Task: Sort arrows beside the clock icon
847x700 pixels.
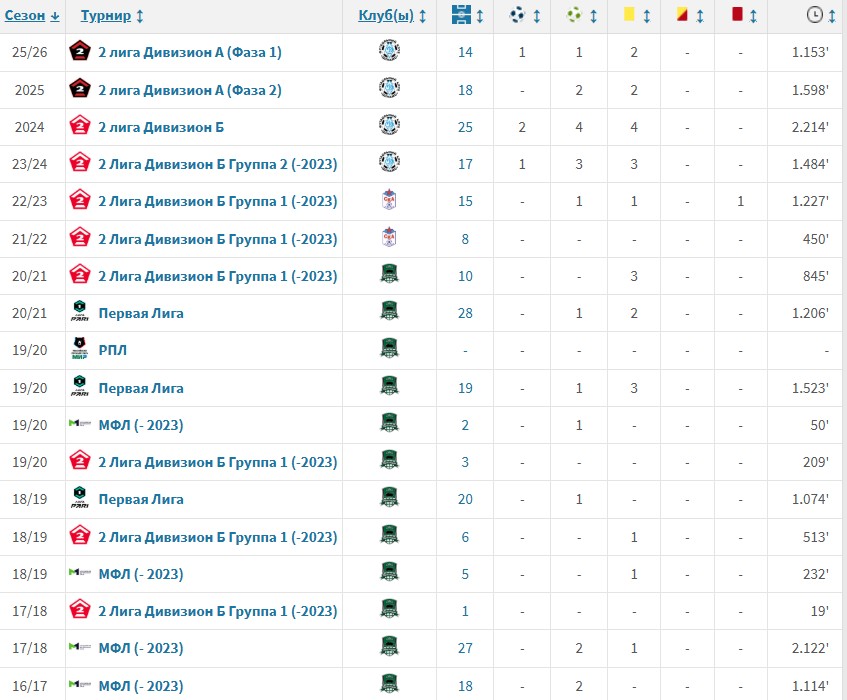Action: pos(832,16)
